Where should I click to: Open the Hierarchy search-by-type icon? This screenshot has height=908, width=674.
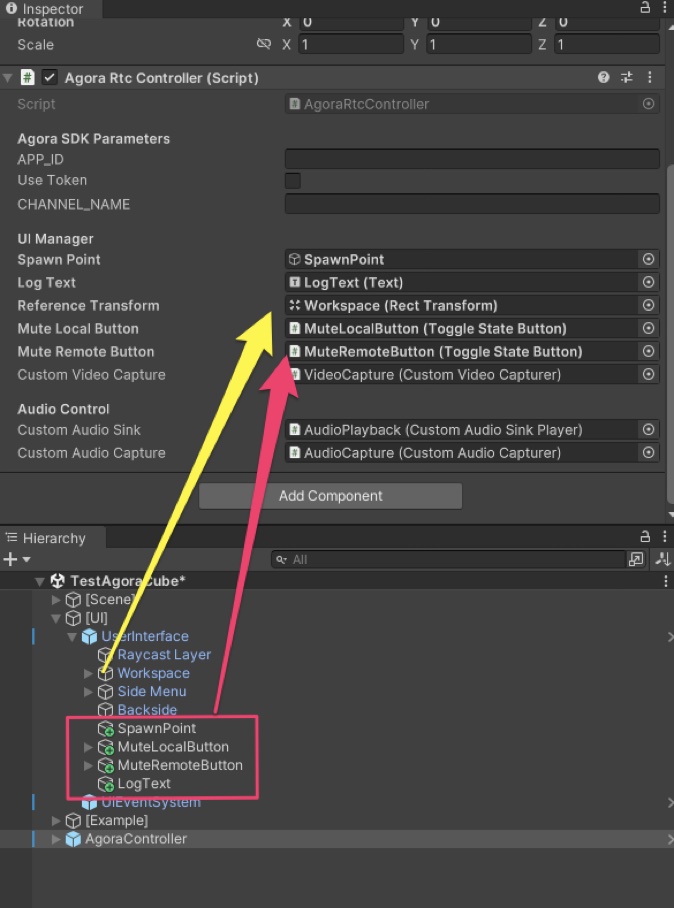(636, 559)
